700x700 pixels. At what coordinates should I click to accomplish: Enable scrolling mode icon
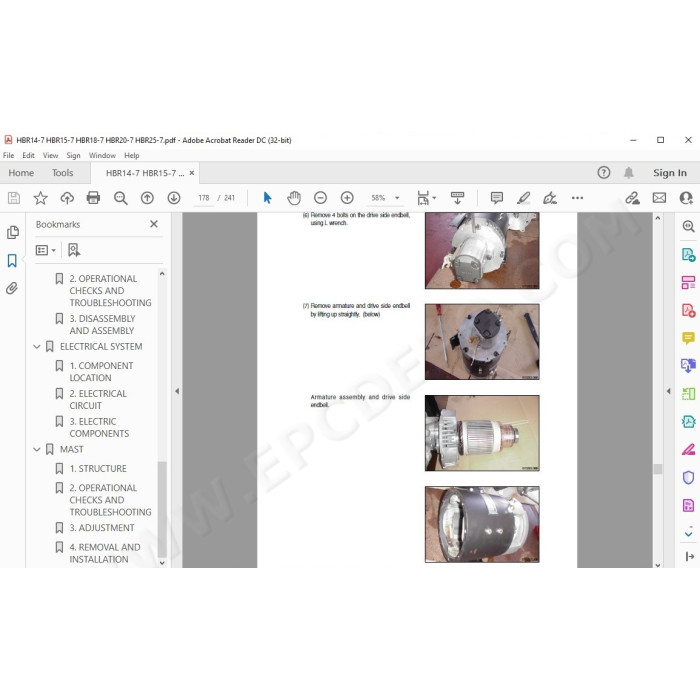tap(457, 198)
